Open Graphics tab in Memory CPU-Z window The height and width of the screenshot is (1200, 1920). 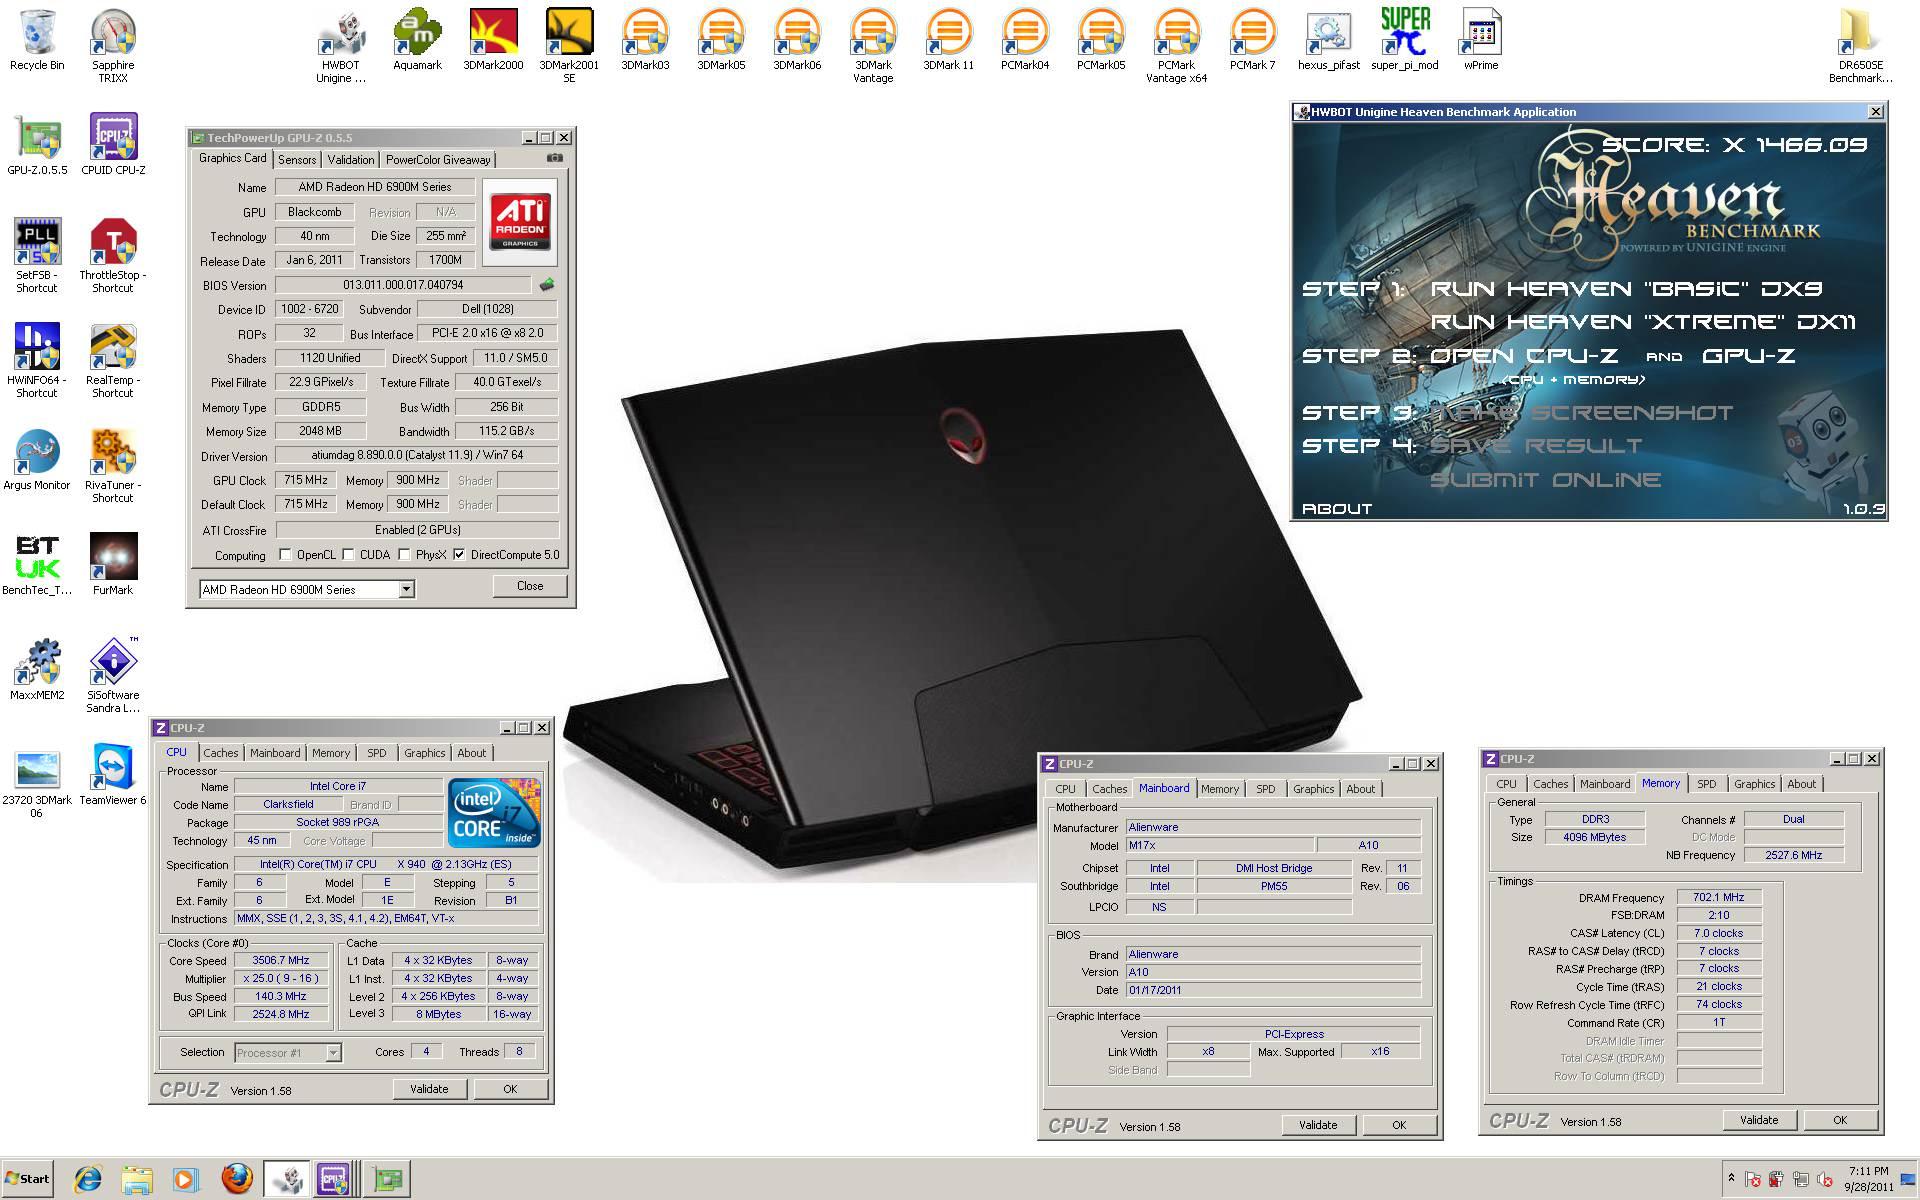(x=1755, y=784)
